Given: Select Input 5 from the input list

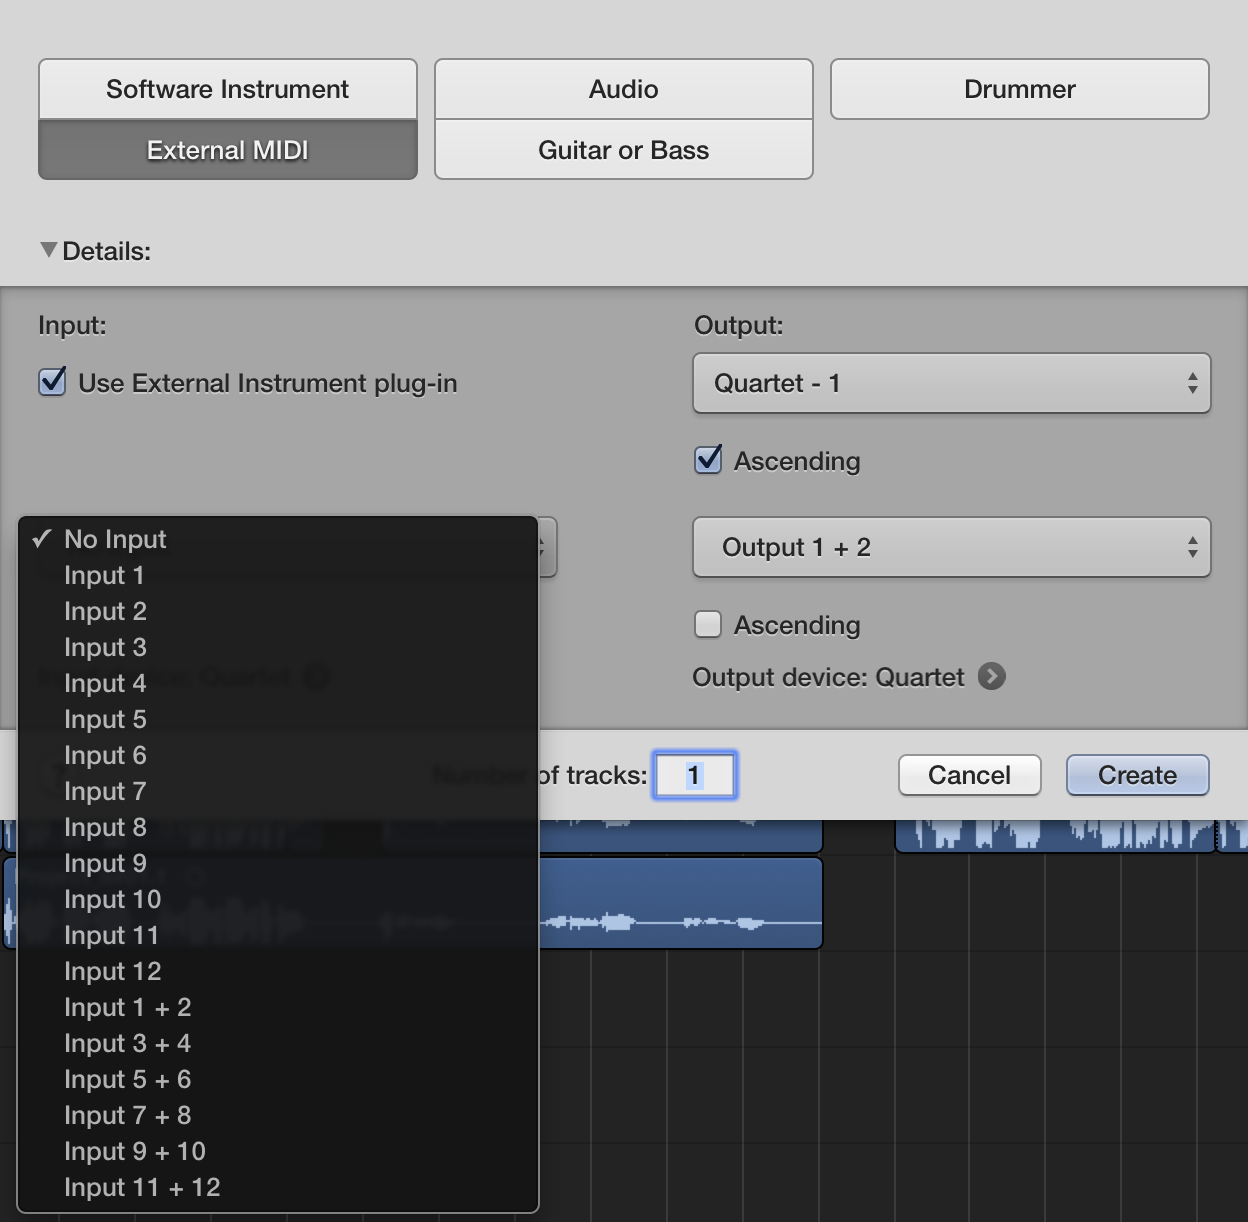Looking at the screenshot, I should (105, 719).
